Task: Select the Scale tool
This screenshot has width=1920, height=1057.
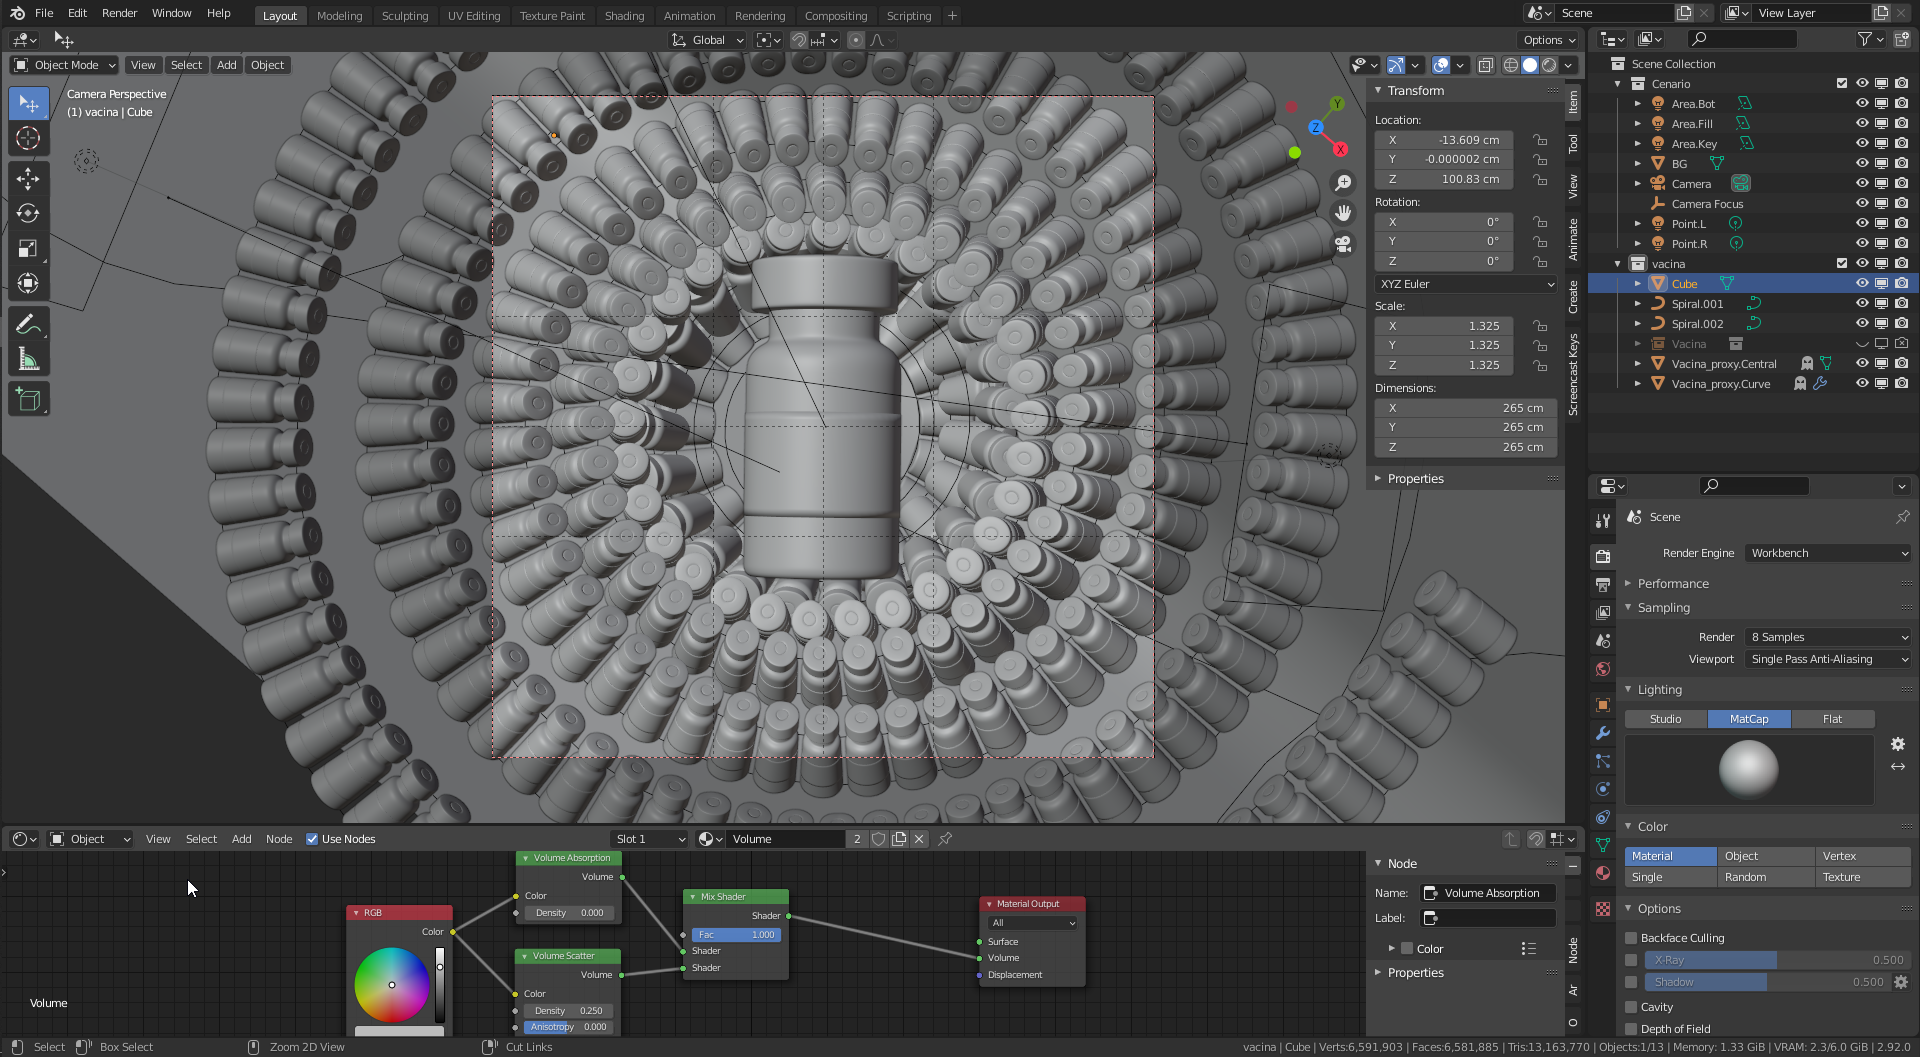Action: [x=28, y=249]
